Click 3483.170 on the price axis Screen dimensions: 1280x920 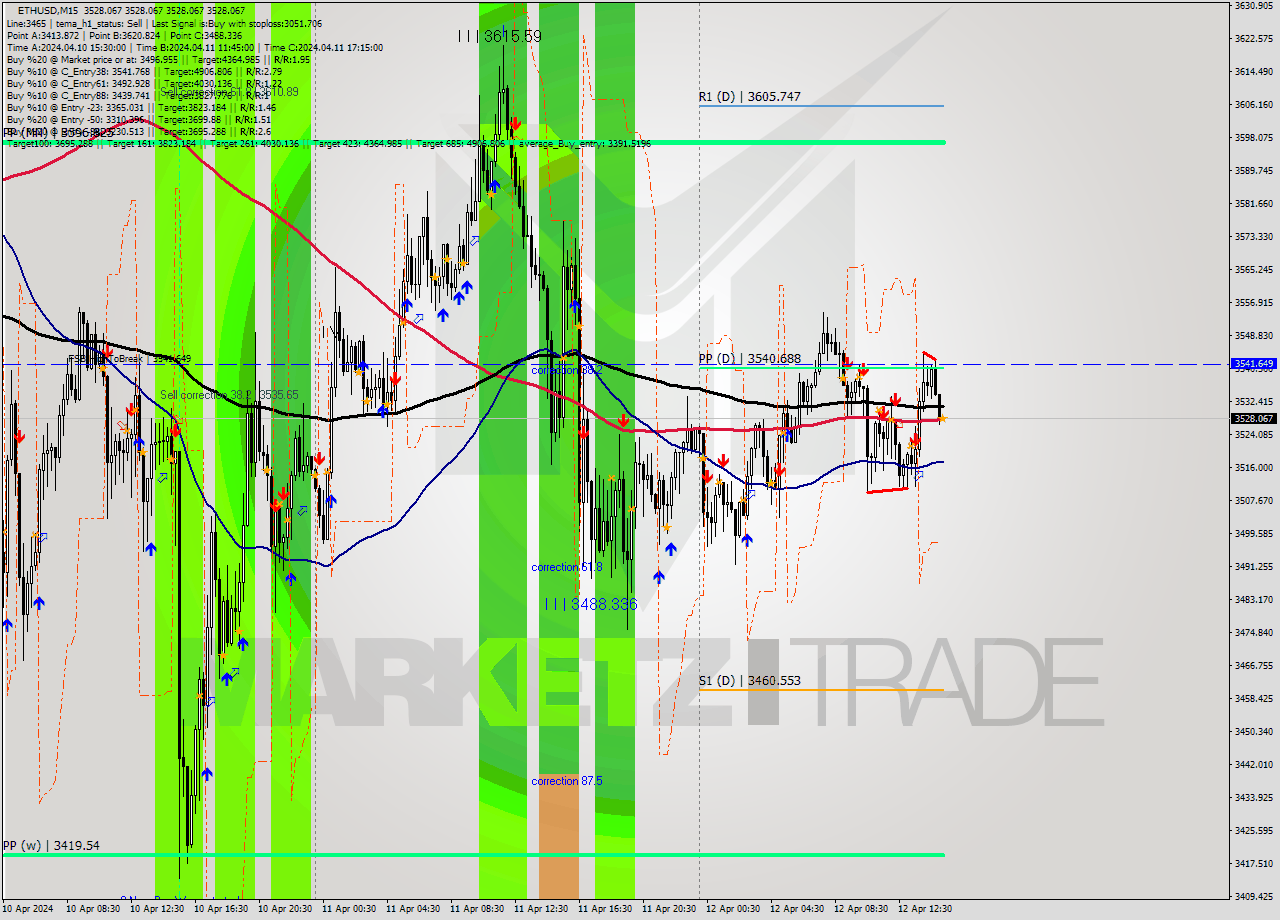coord(1254,599)
